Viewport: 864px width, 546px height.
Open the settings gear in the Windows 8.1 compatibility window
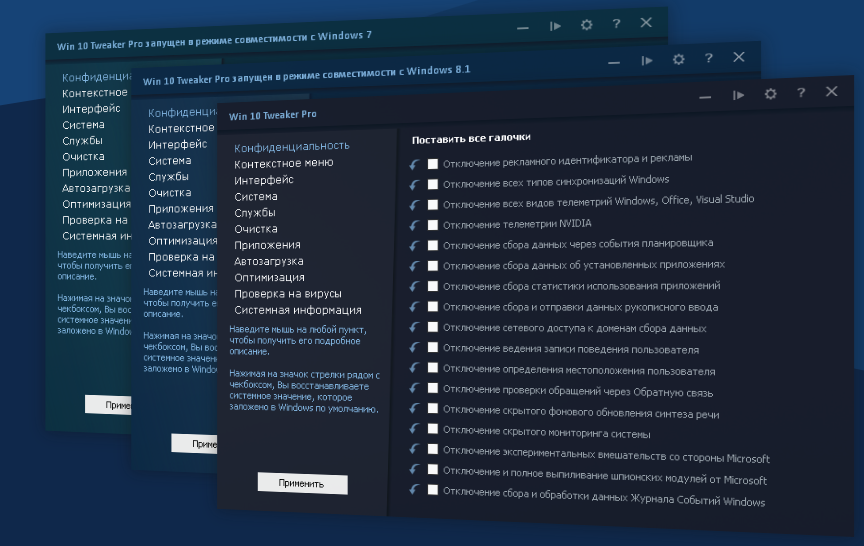pos(678,59)
